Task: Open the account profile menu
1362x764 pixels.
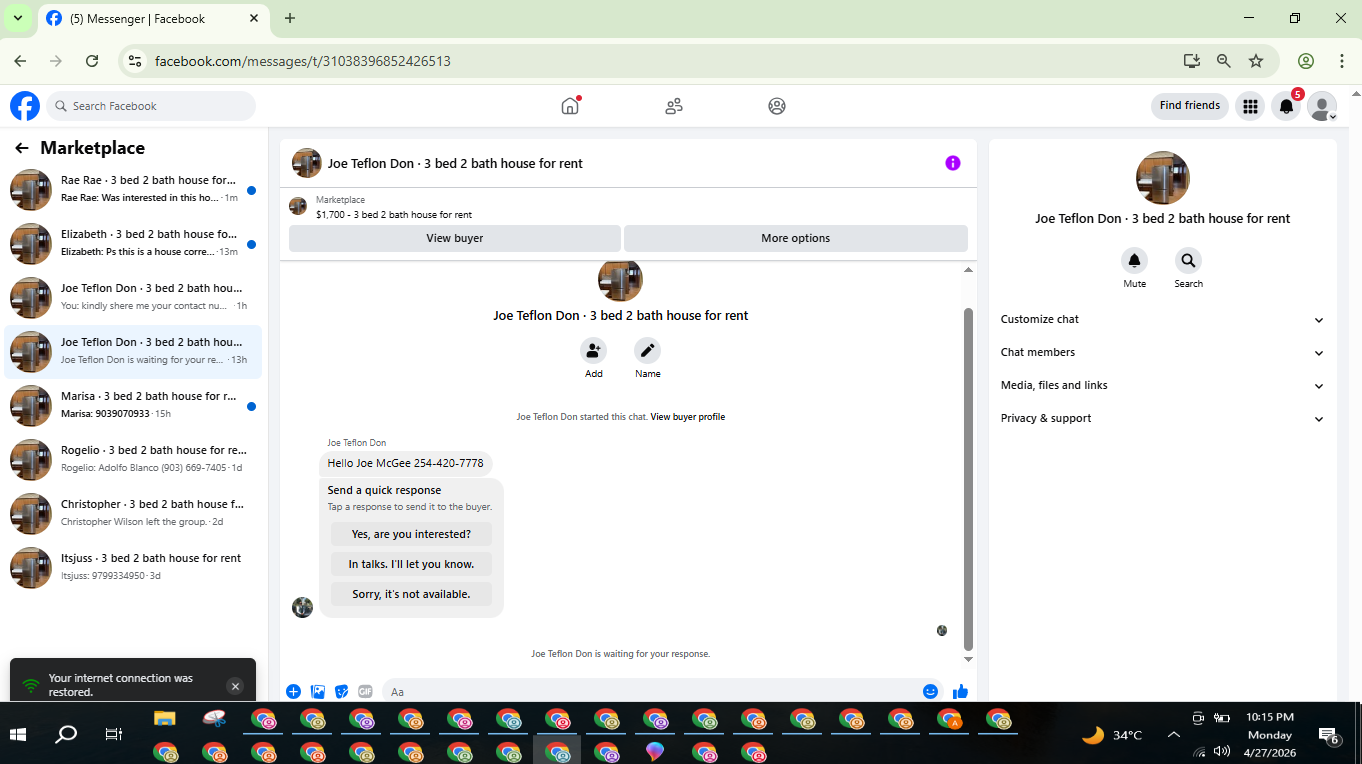Action: tap(1322, 106)
